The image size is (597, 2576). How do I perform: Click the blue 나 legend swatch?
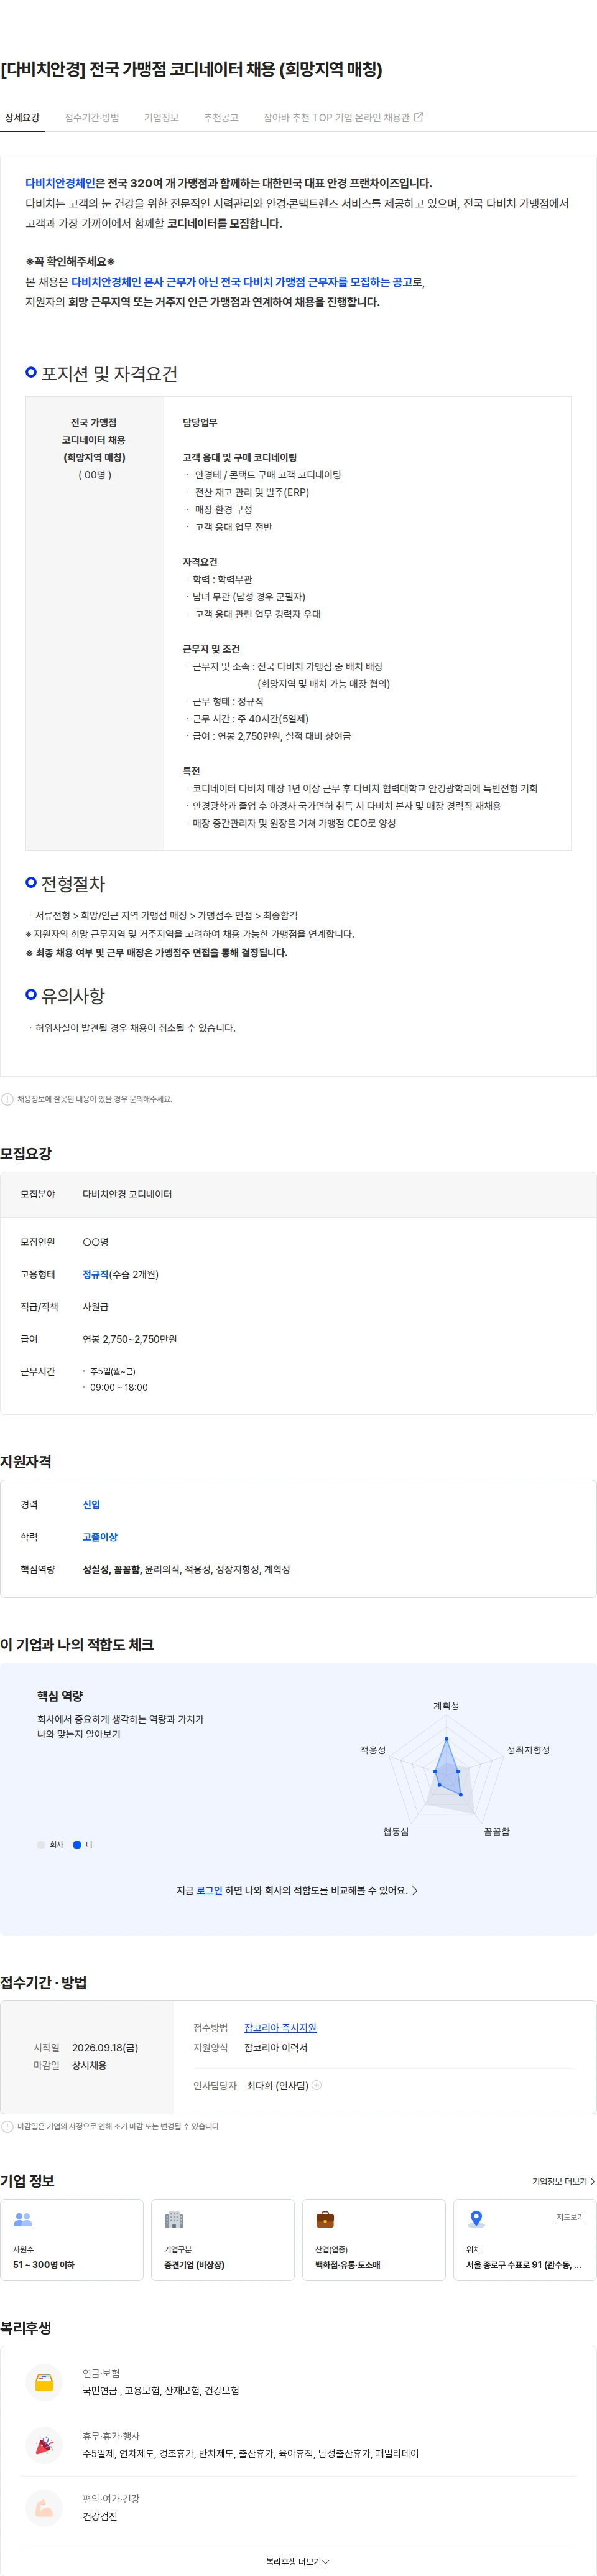[x=77, y=1844]
